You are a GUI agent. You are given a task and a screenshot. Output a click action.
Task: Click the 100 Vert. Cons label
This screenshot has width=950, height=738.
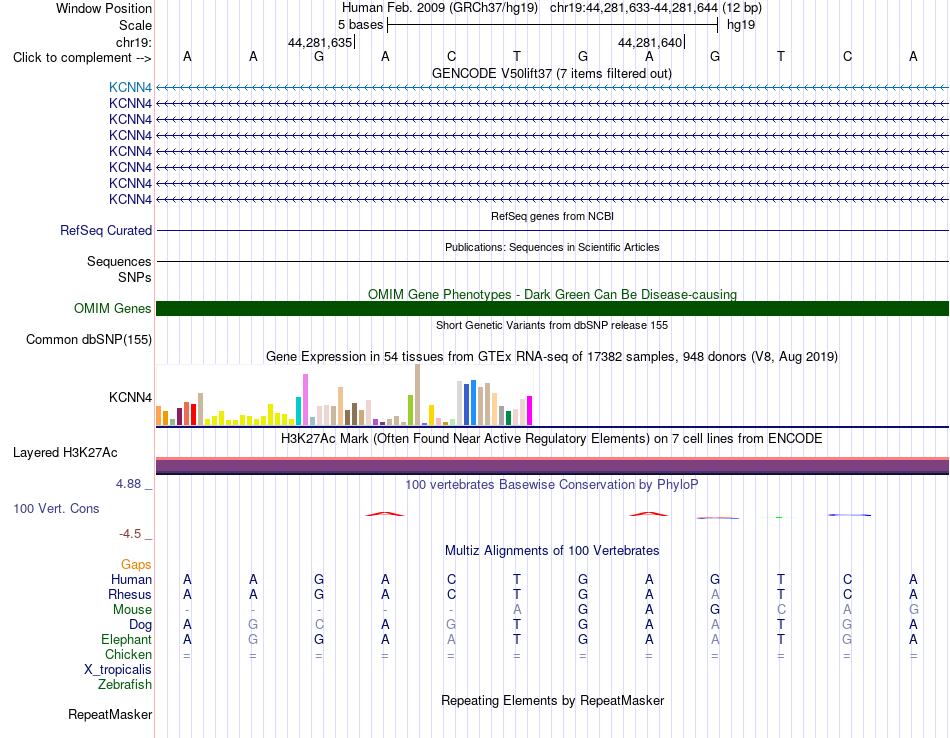[x=56, y=508]
